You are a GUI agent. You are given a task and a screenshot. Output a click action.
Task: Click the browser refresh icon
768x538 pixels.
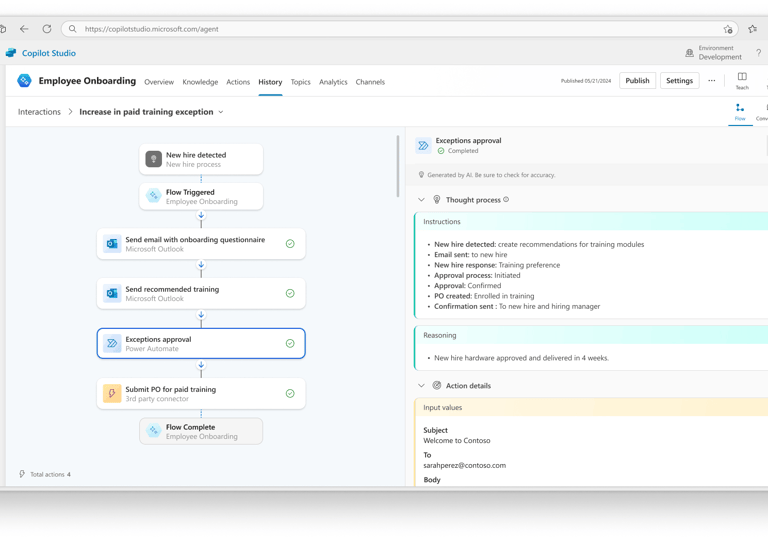[47, 29]
